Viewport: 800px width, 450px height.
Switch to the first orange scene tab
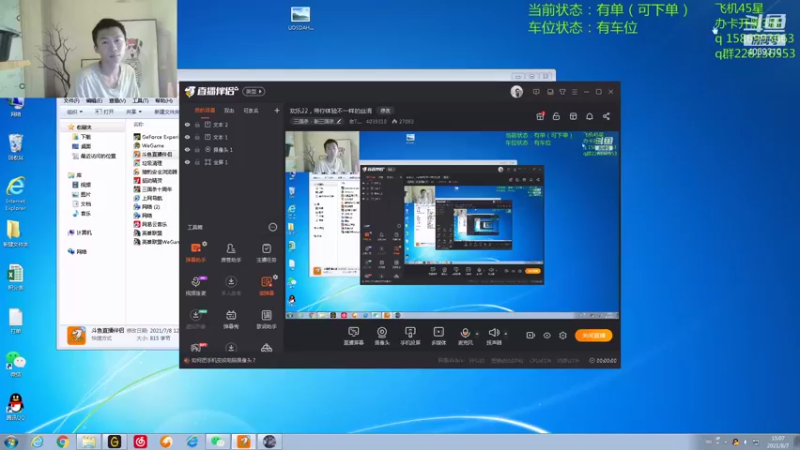(205, 111)
